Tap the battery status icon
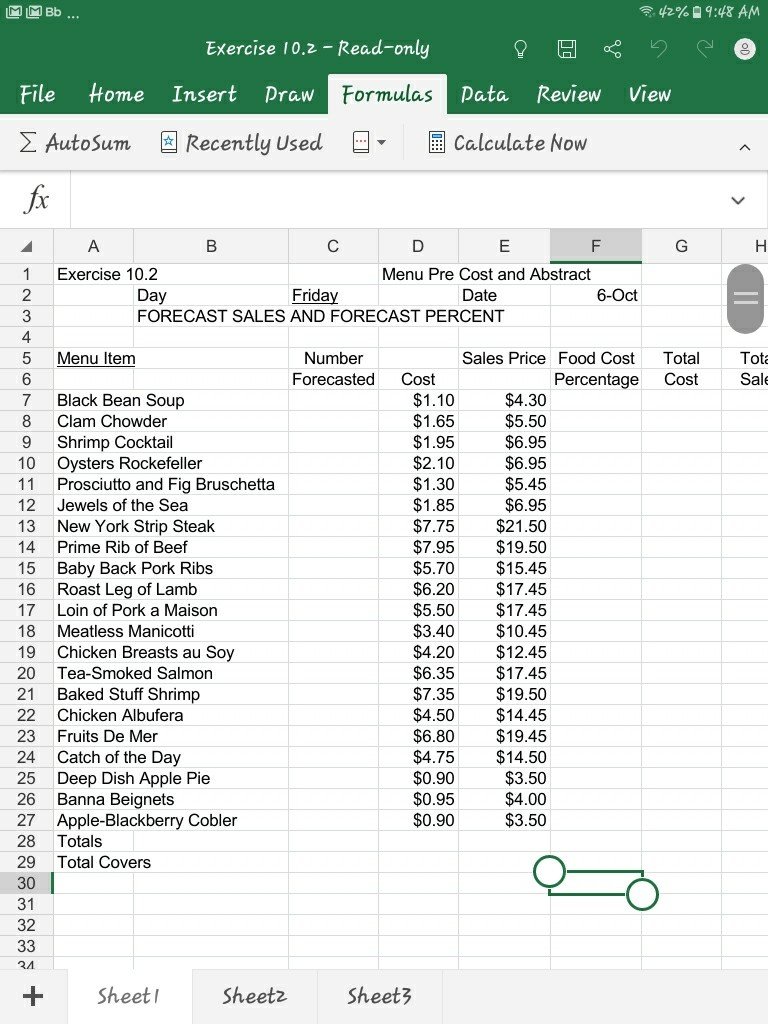The height and width of the screenshot is (1024, 768). click(697, 12)
